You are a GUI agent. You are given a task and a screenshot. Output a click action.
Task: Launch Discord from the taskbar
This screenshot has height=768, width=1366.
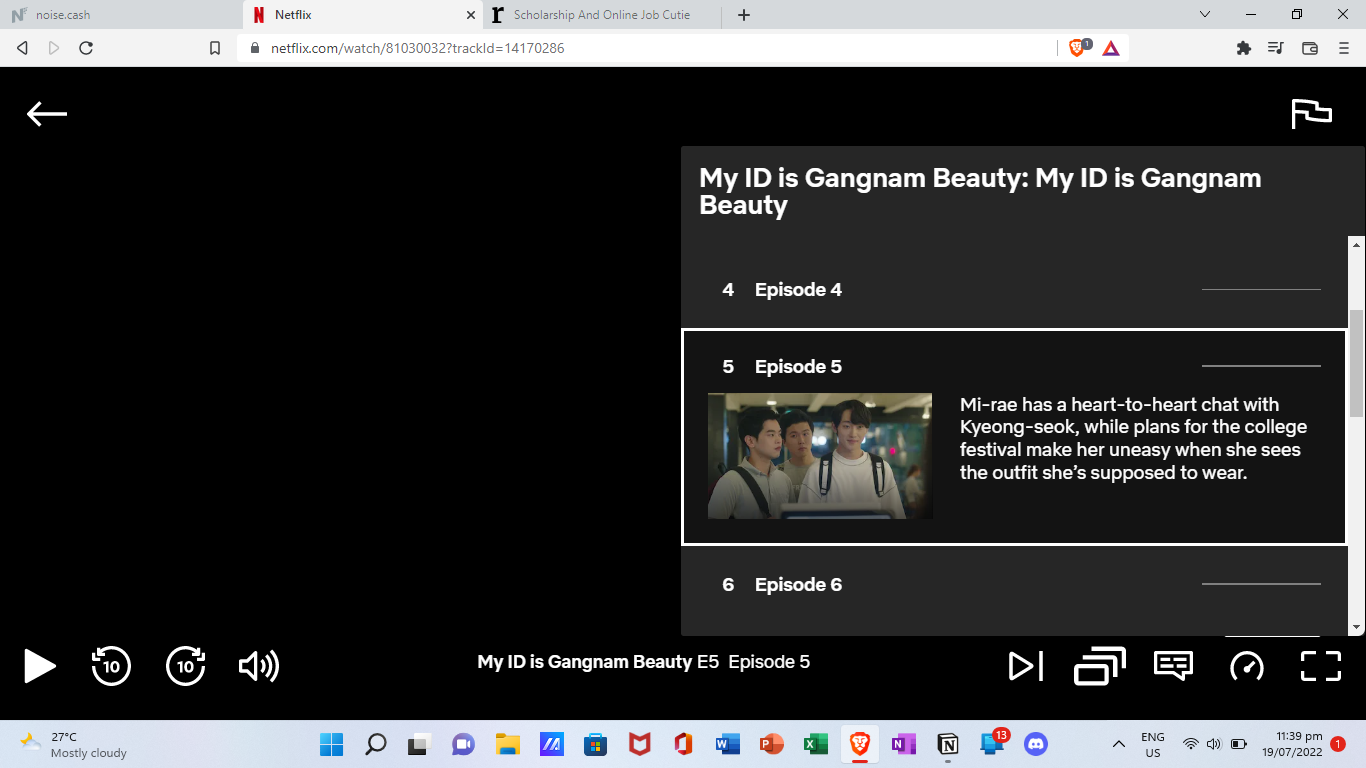tap(1036, 744)
